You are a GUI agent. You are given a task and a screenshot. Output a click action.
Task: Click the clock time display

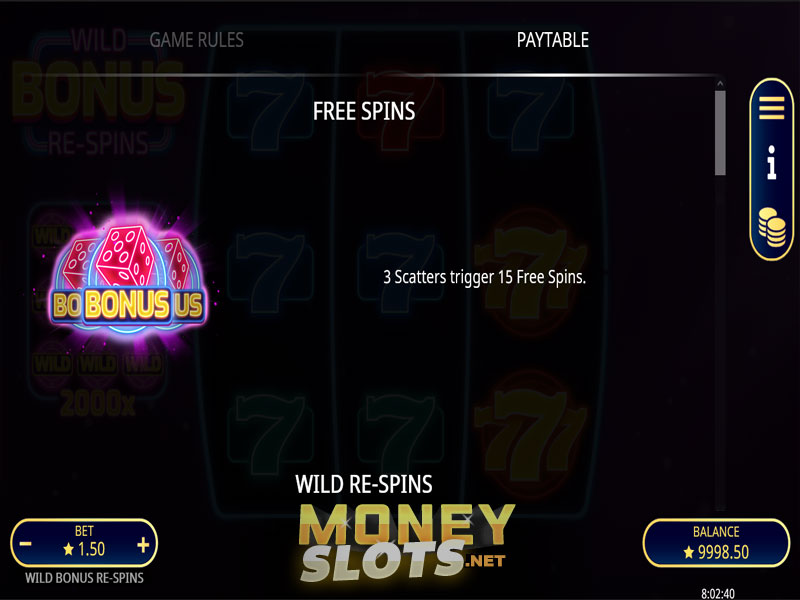[717, 593]
